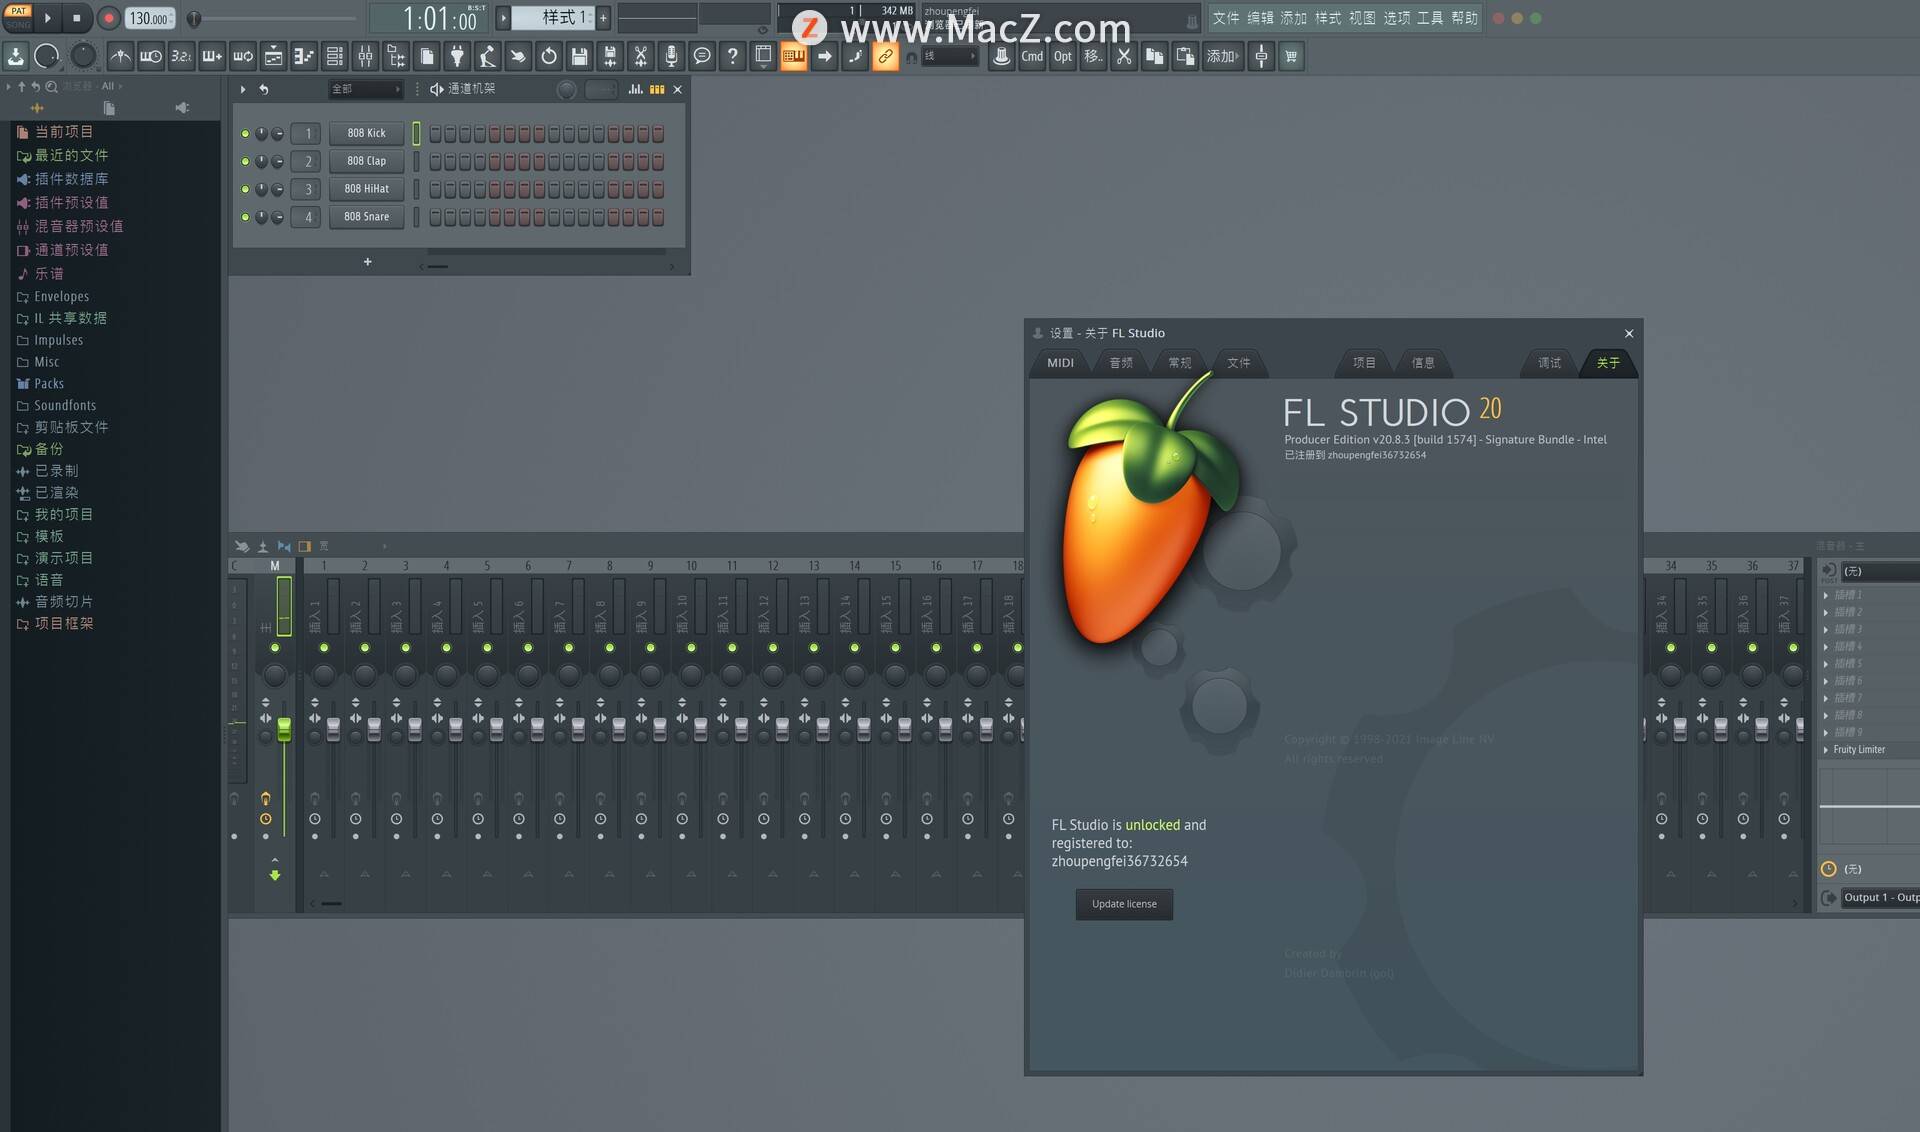
Task: Click the shopping cart content library icon
Action: [x=1291, y=57]
